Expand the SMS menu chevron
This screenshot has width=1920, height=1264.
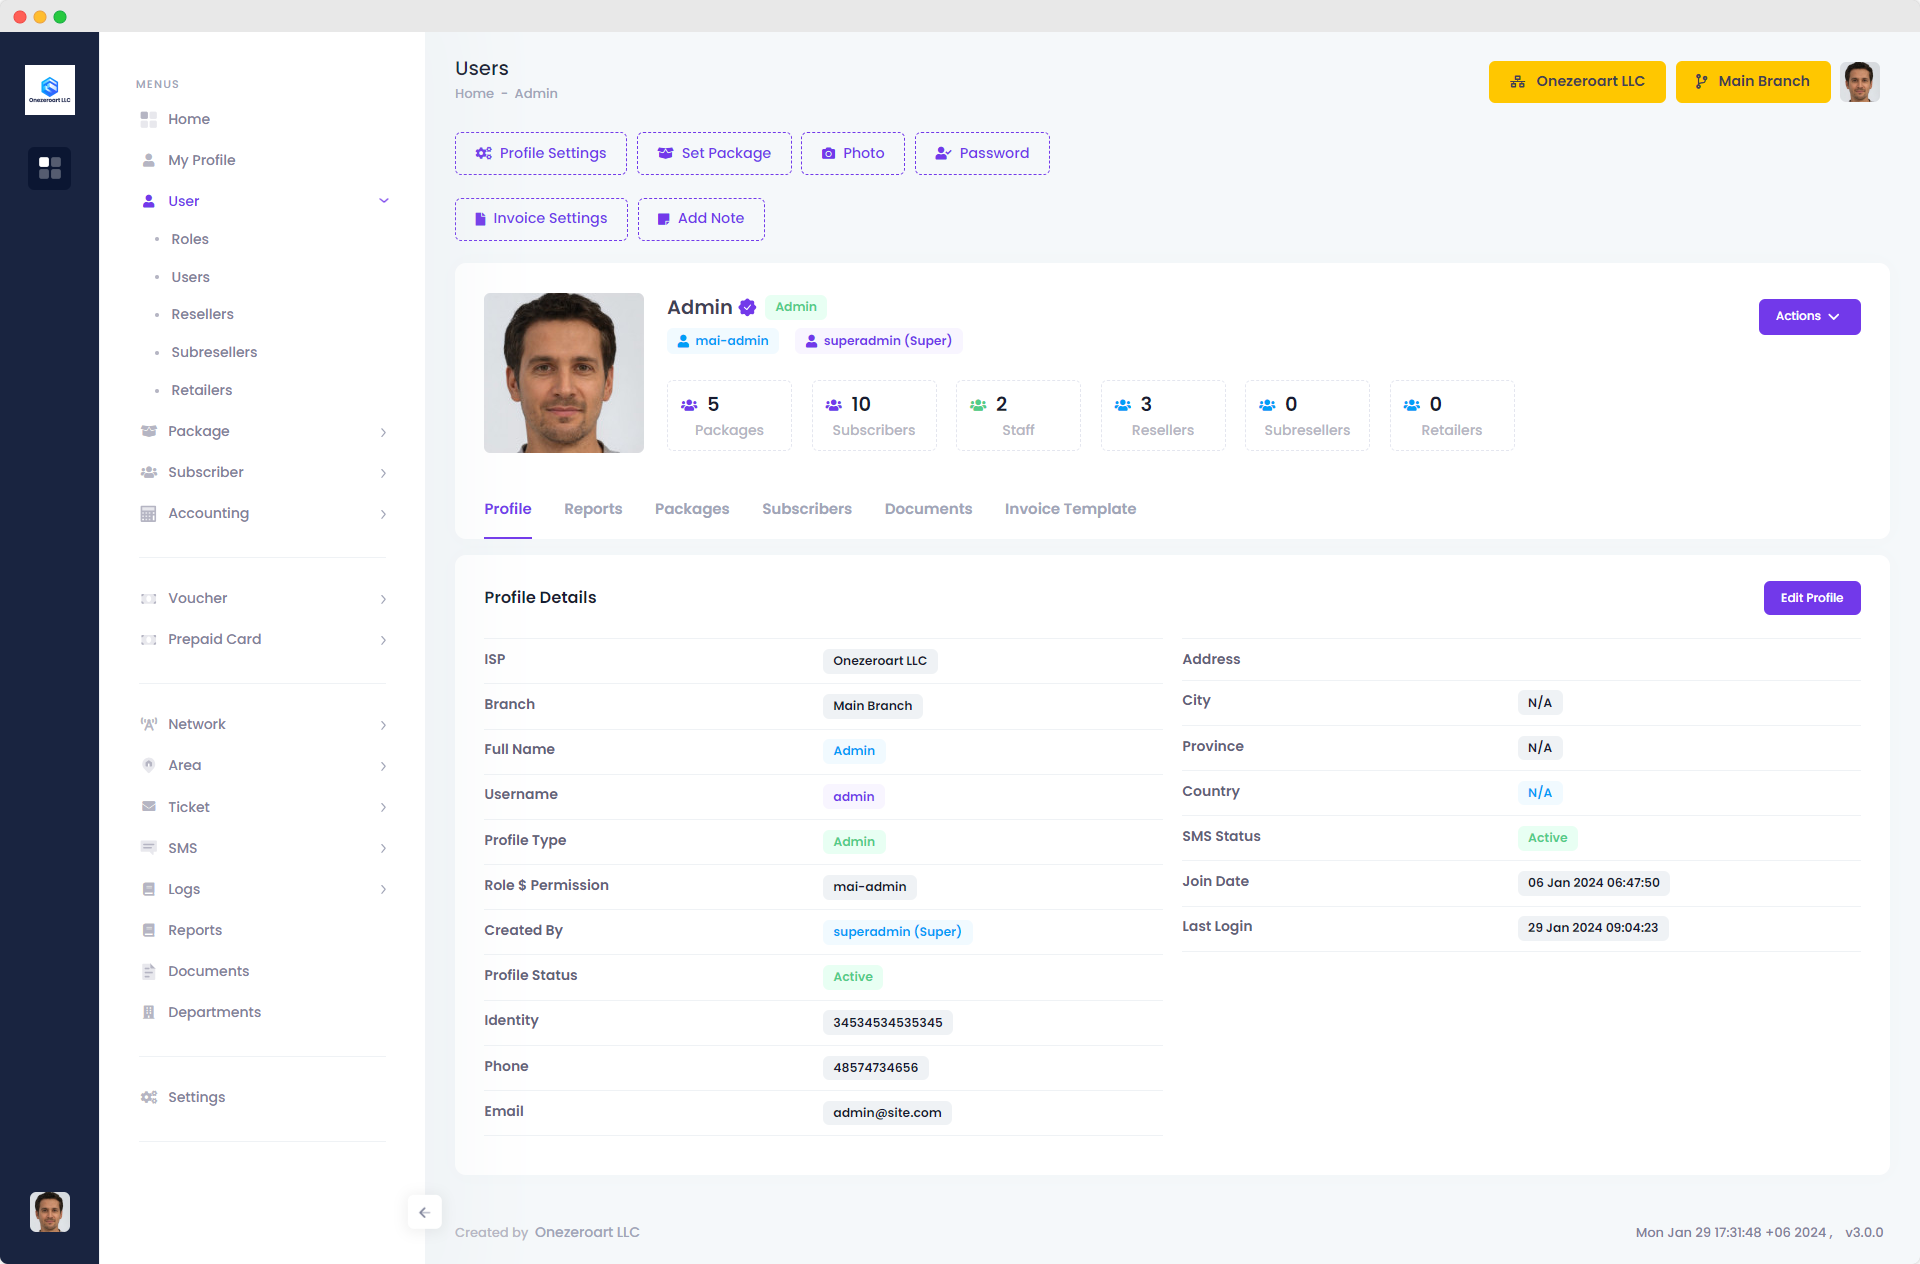pos(383,848)
